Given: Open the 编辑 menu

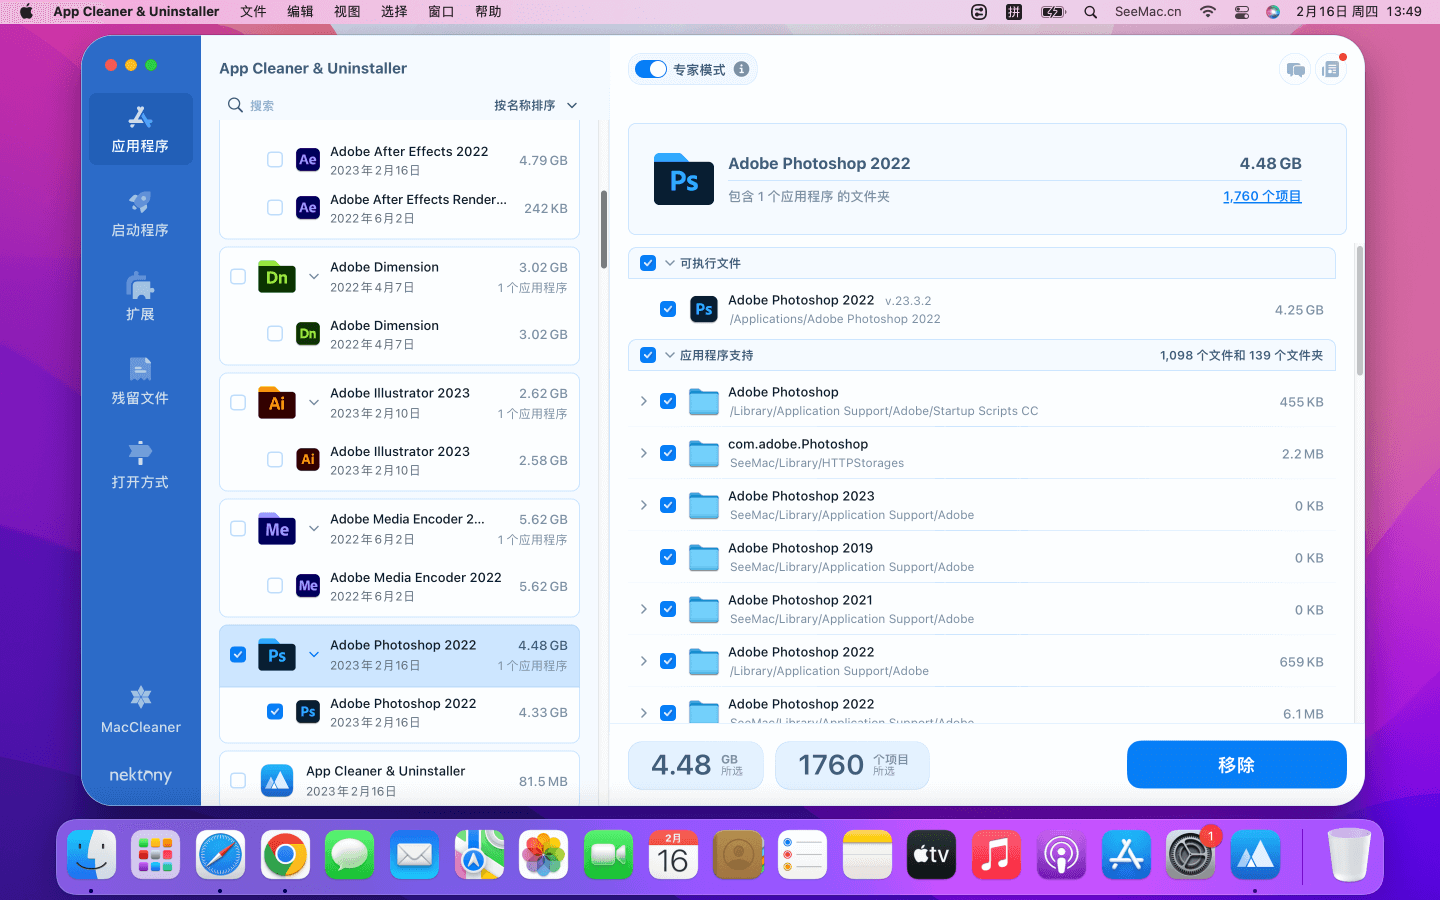Looking at the screenshot, I should click(300, 12).
